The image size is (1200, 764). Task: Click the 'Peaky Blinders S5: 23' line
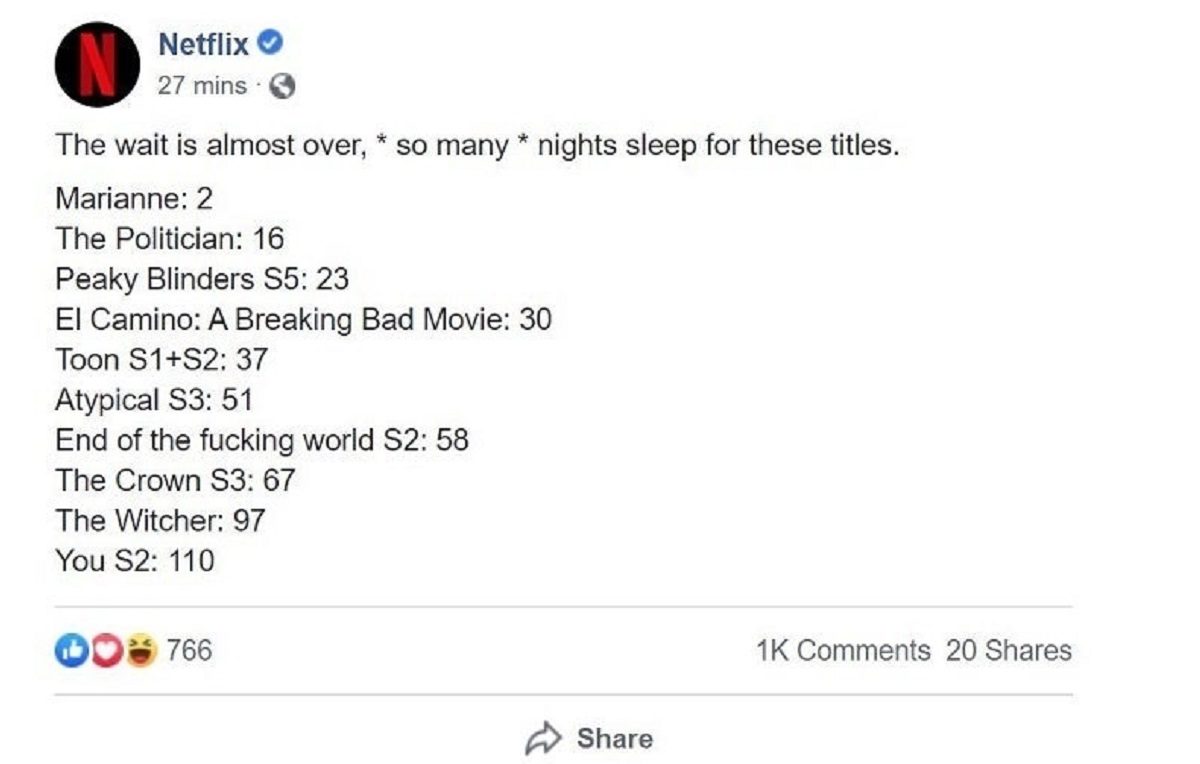(202, 279)
